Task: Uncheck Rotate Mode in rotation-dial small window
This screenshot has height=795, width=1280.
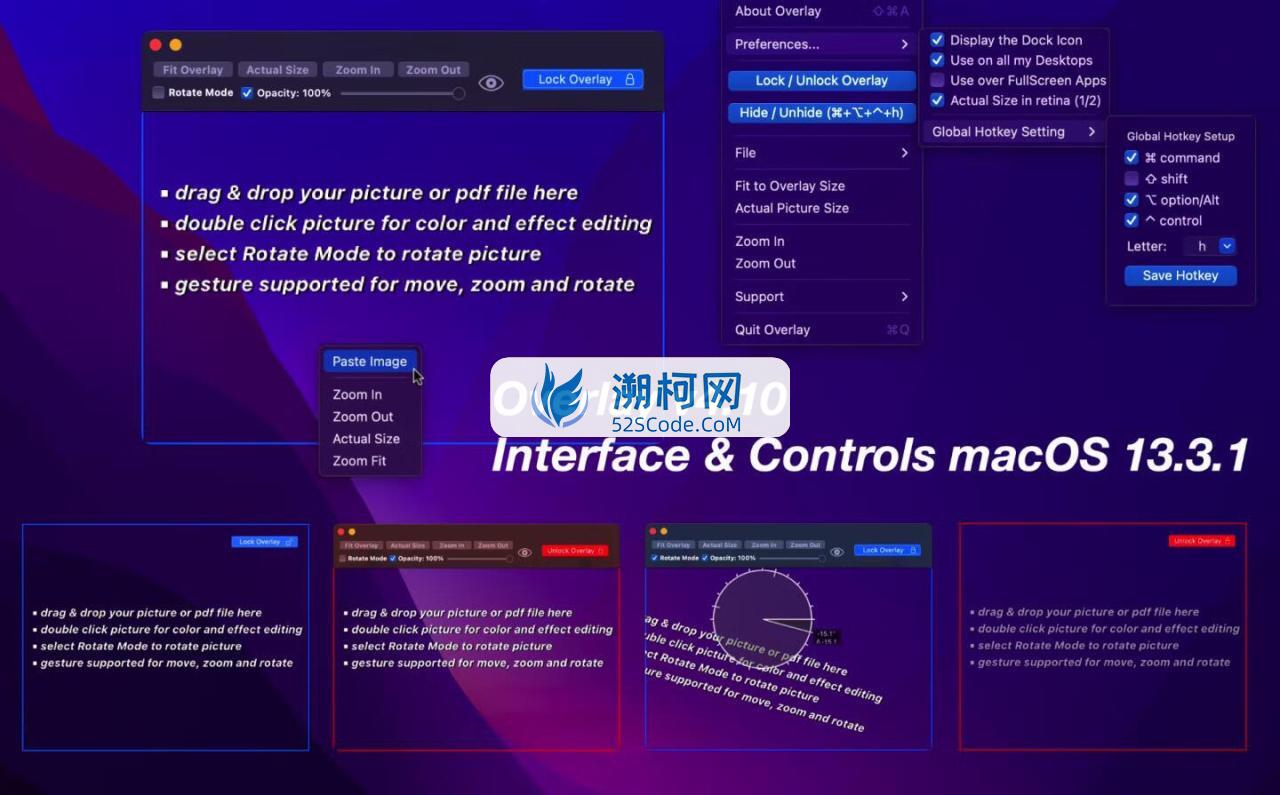Action: tap(655, 558)
